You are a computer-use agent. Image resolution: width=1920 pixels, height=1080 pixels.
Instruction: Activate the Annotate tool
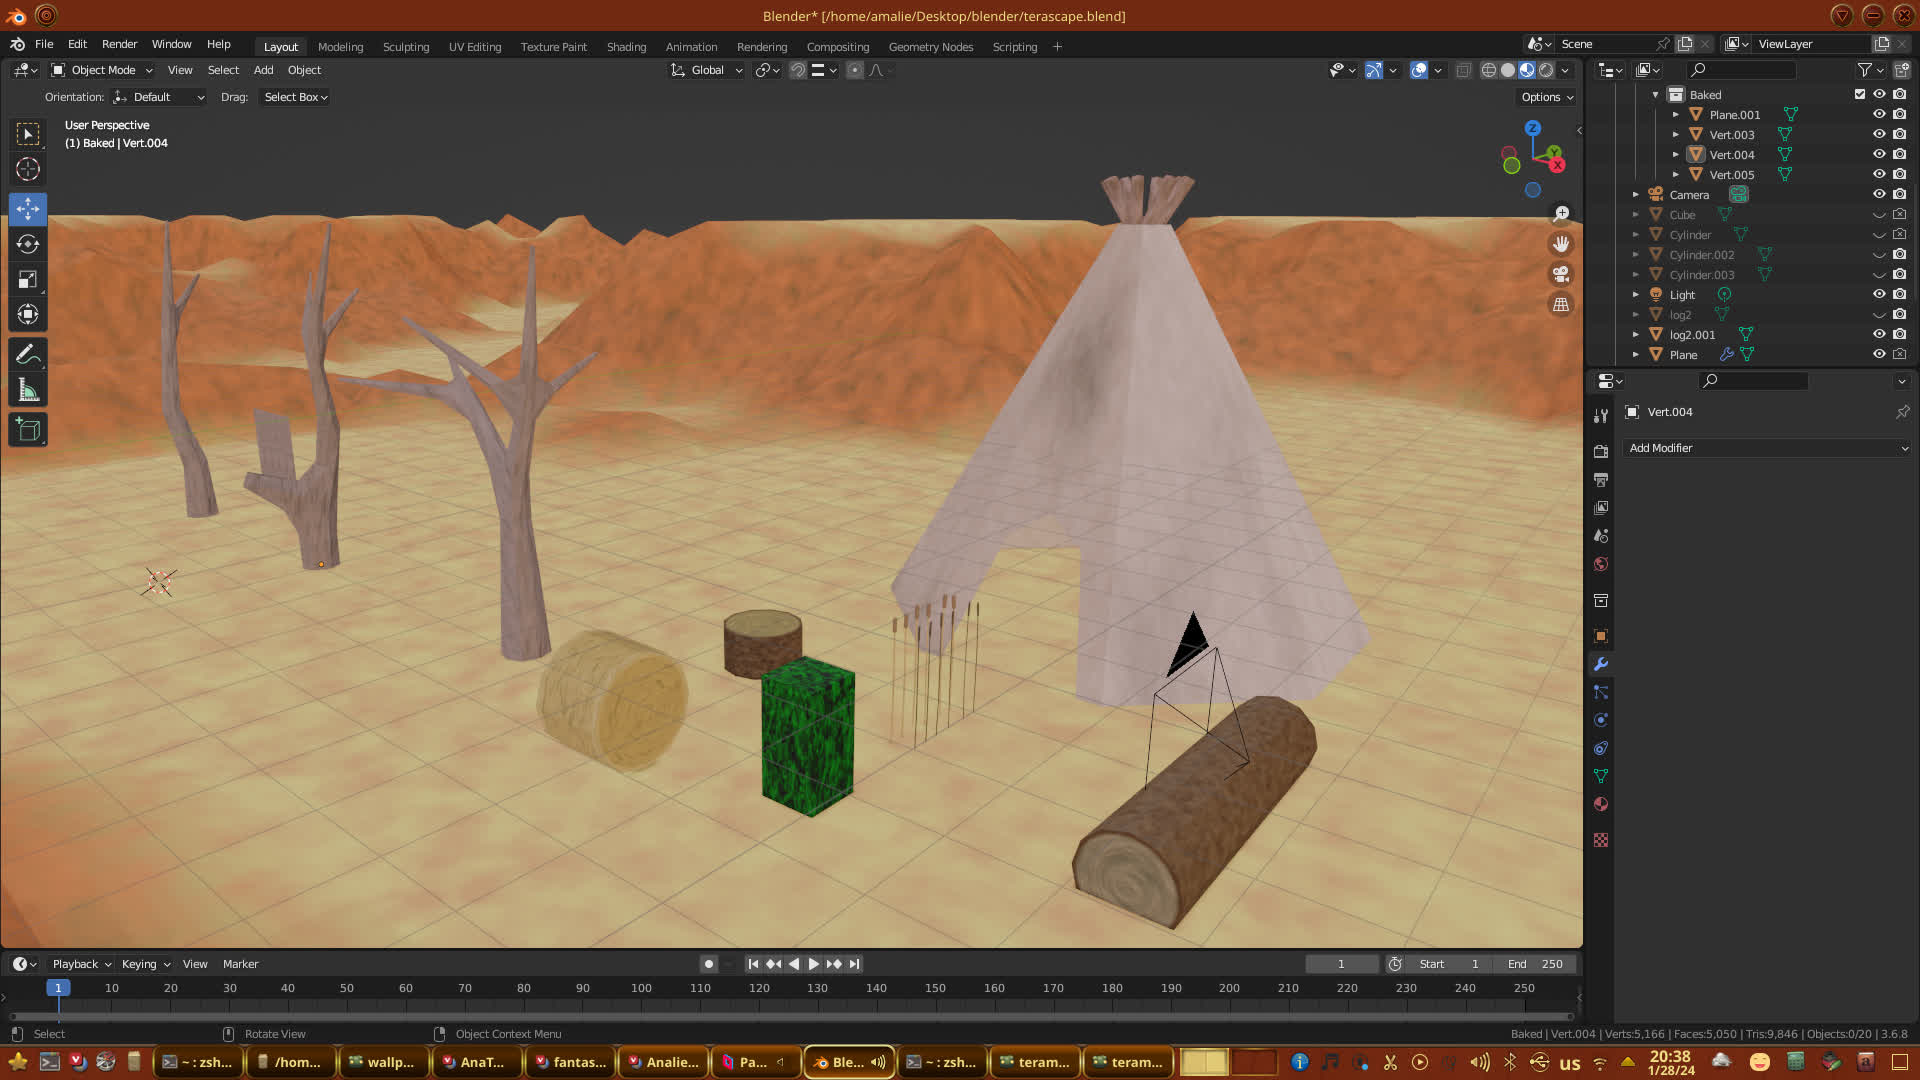28,355
